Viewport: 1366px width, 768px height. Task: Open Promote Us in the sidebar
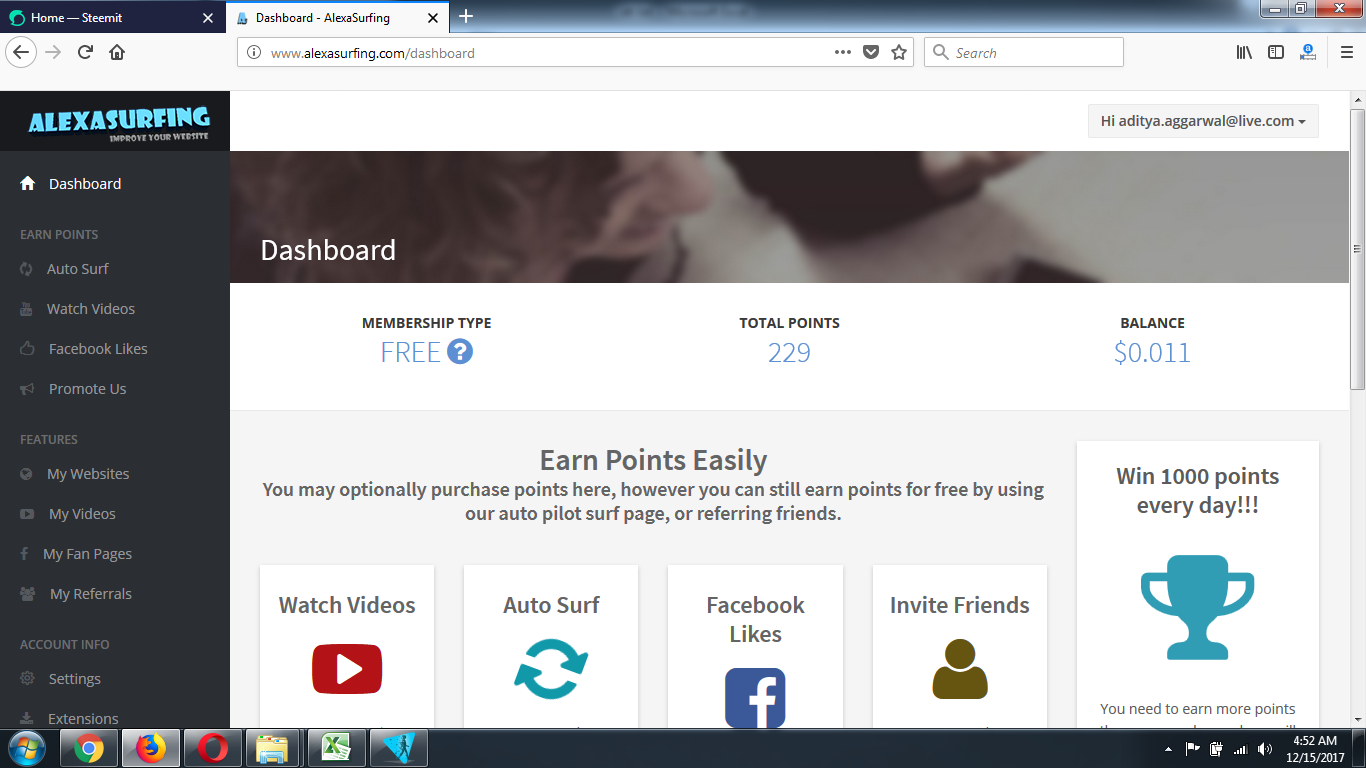pyautogui.click(x=88, y=389)
